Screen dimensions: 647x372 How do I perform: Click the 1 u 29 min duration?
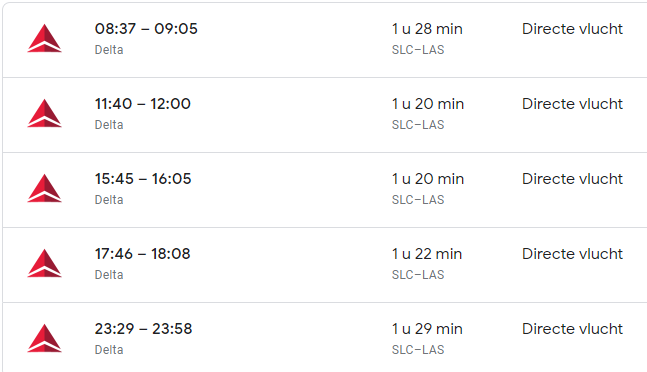[x=427, y=329]
